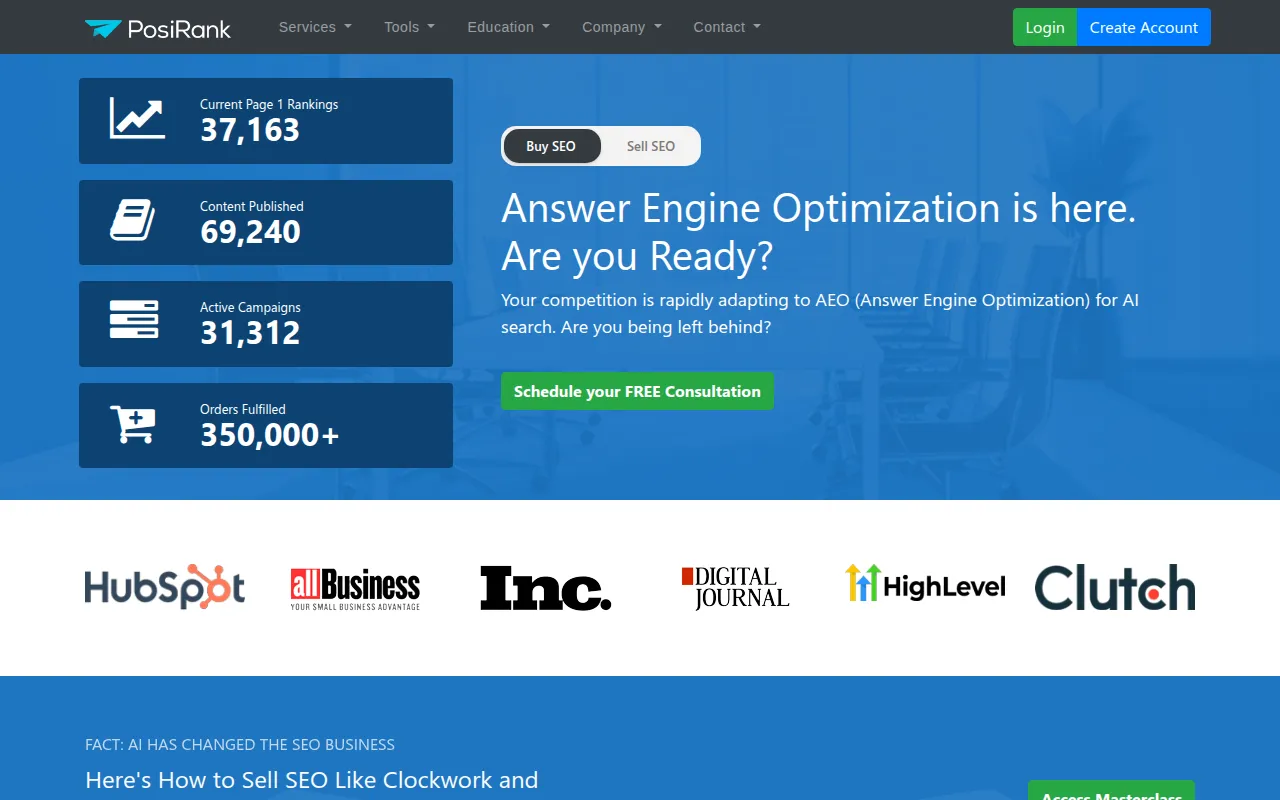
Task: Click the Create Account button
Action: pos(1144,27)
